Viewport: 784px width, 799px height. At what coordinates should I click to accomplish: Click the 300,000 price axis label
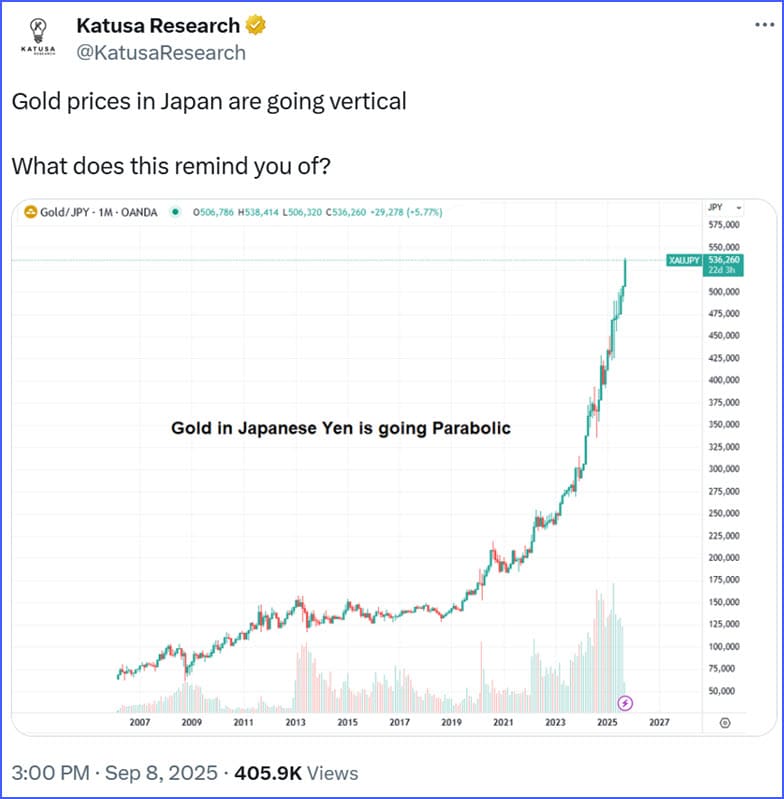click(722, 468)
